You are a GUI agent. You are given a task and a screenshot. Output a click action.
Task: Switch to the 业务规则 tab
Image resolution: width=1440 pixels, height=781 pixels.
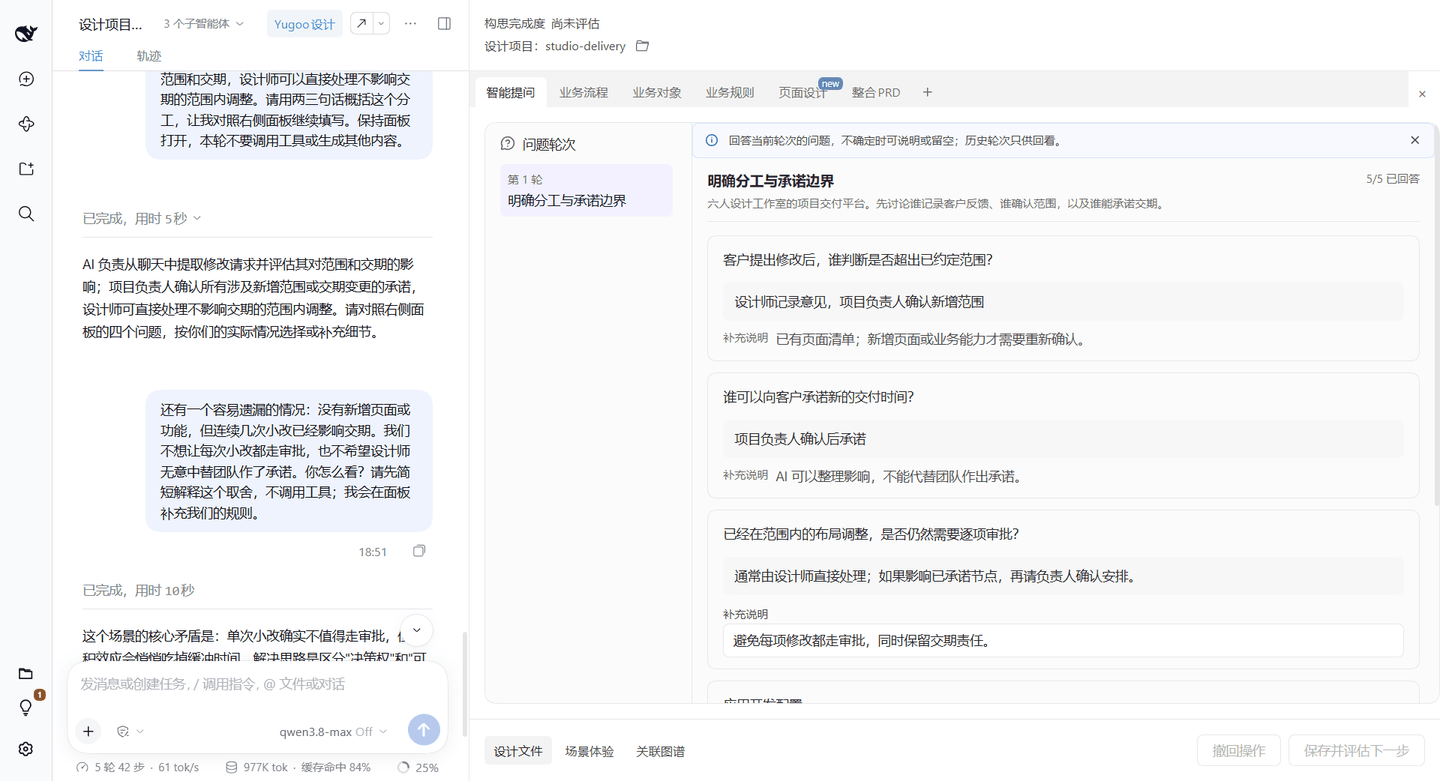pyautogui.click(x=730, y=92)
